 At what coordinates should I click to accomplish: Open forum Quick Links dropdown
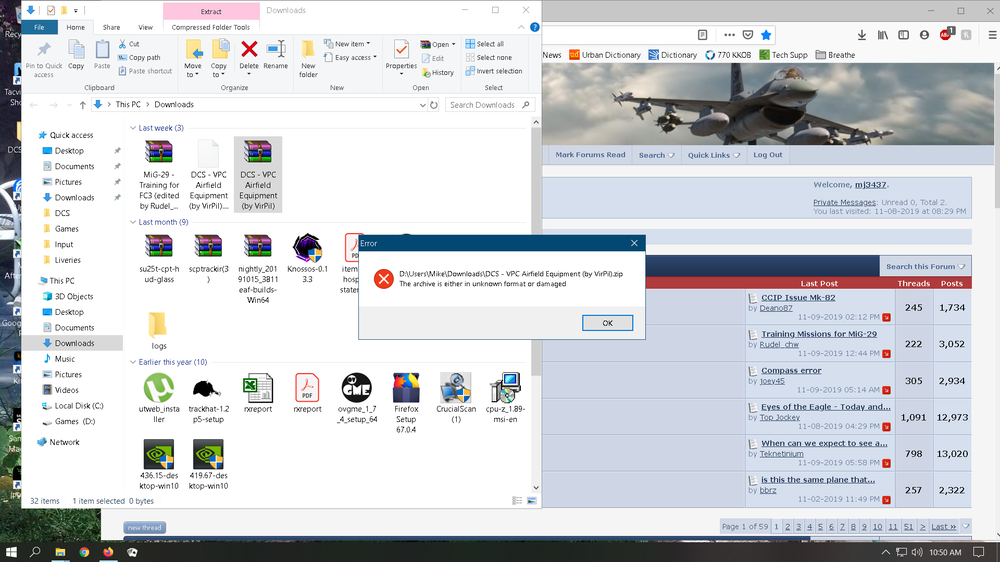pos(713,155)
